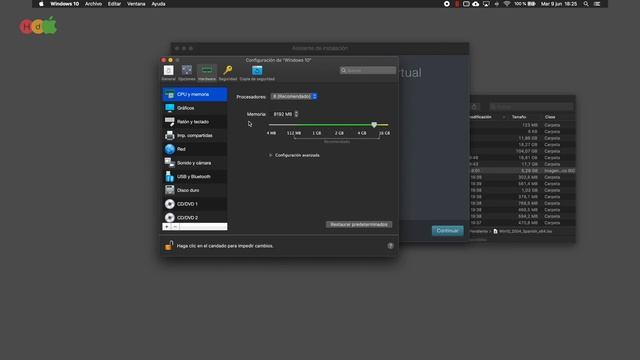Select Imp. compartidas printer item

(x=195, y=136)
